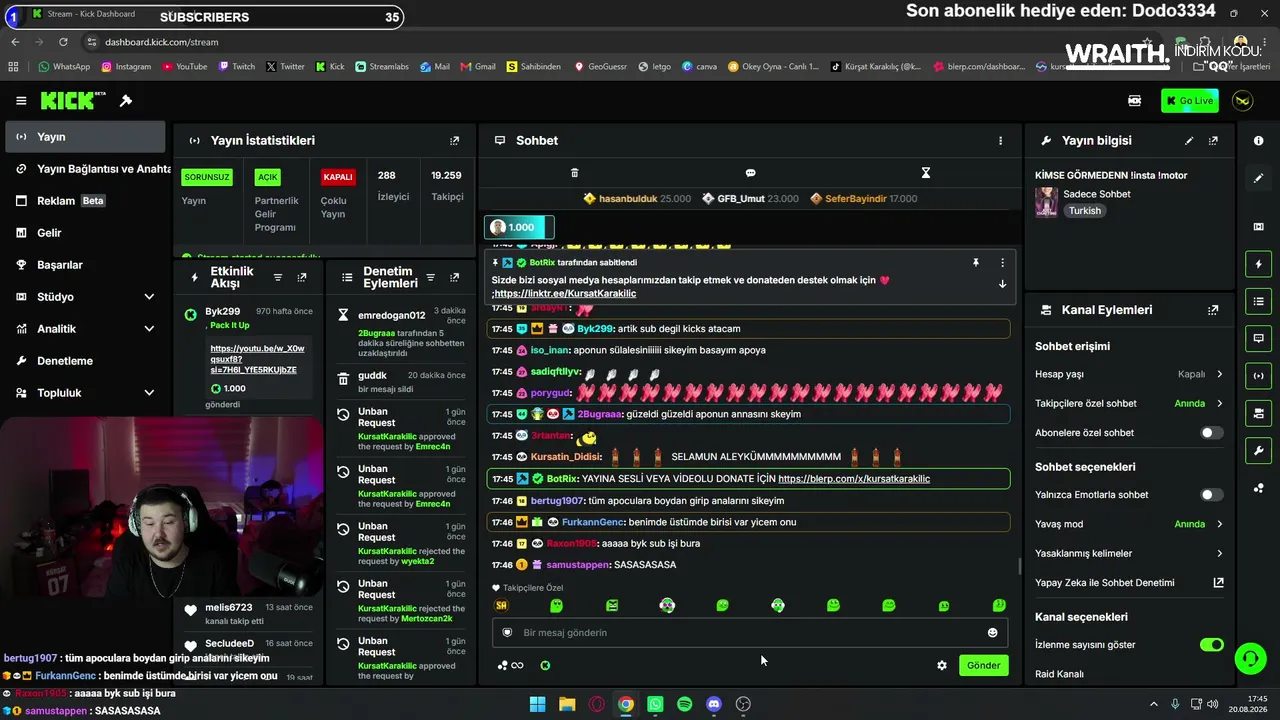Toggle Abonelere özel sohbet switch
Viewport: 1280px width, 720px height.
click(x=1211, y=433)
